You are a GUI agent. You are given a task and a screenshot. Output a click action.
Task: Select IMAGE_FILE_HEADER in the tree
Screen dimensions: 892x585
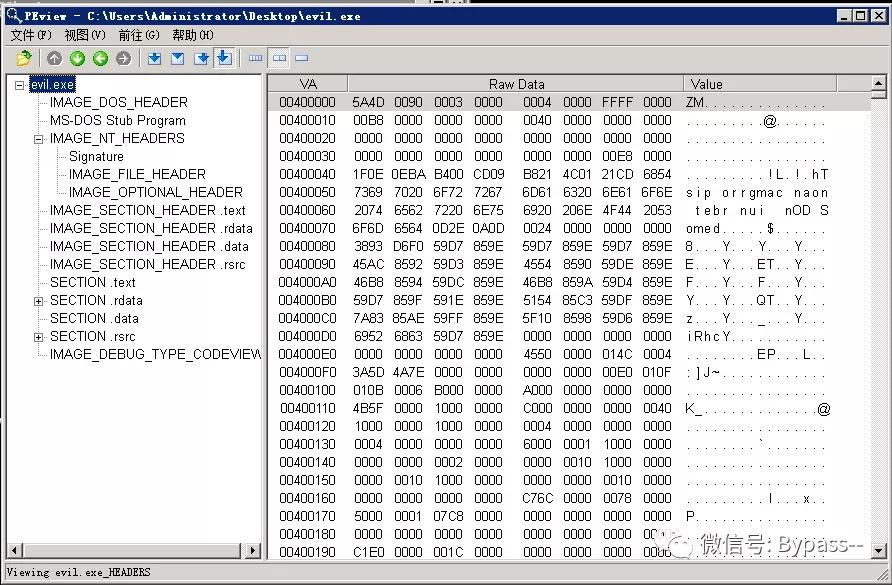pyautogui.click(x=137, y=174)
